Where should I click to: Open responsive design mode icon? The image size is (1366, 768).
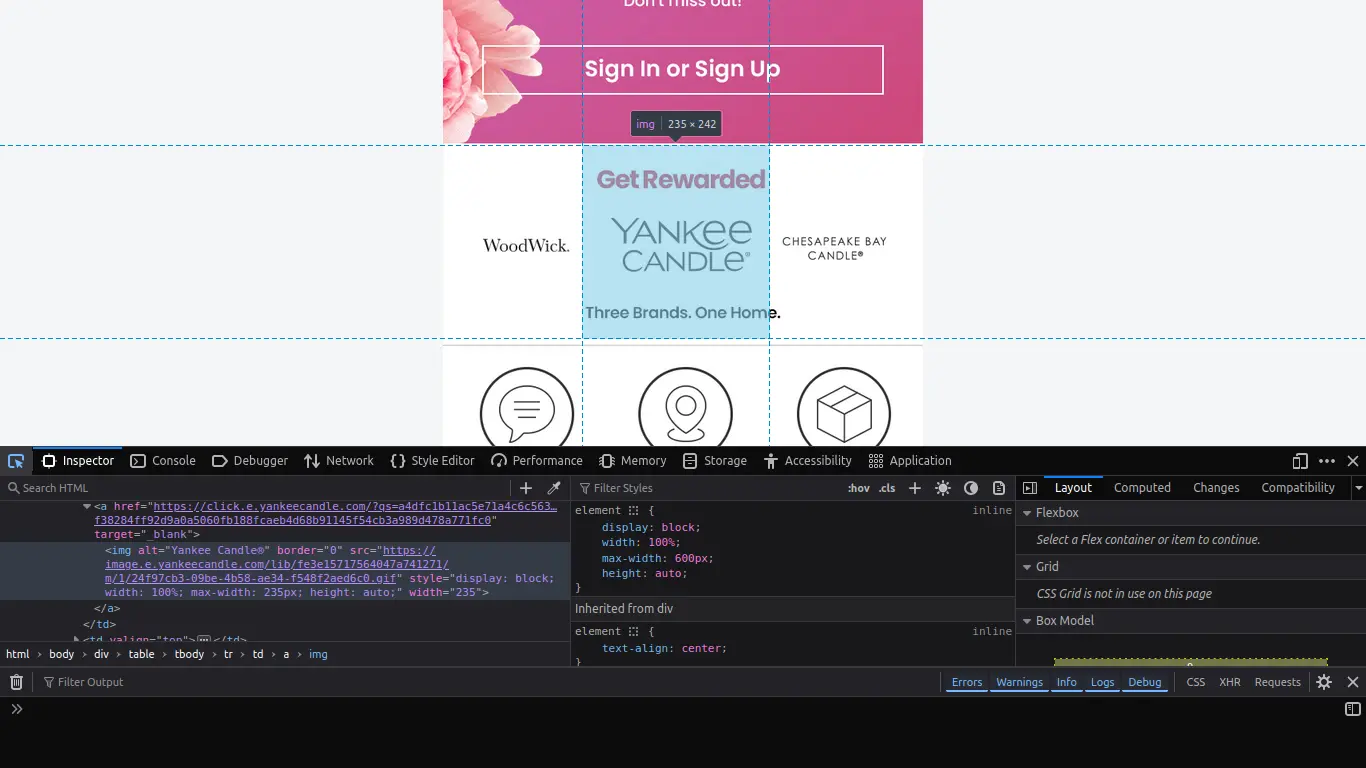pos(1300,461)
